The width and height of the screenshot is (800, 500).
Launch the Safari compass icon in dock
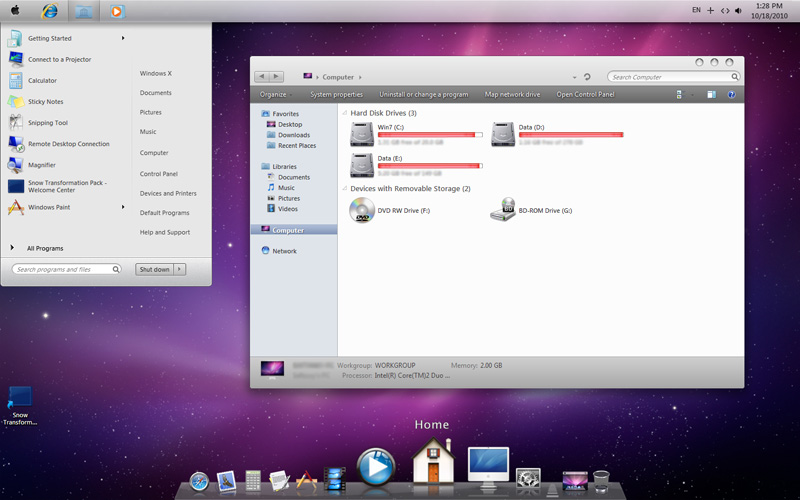pos(199,481)
